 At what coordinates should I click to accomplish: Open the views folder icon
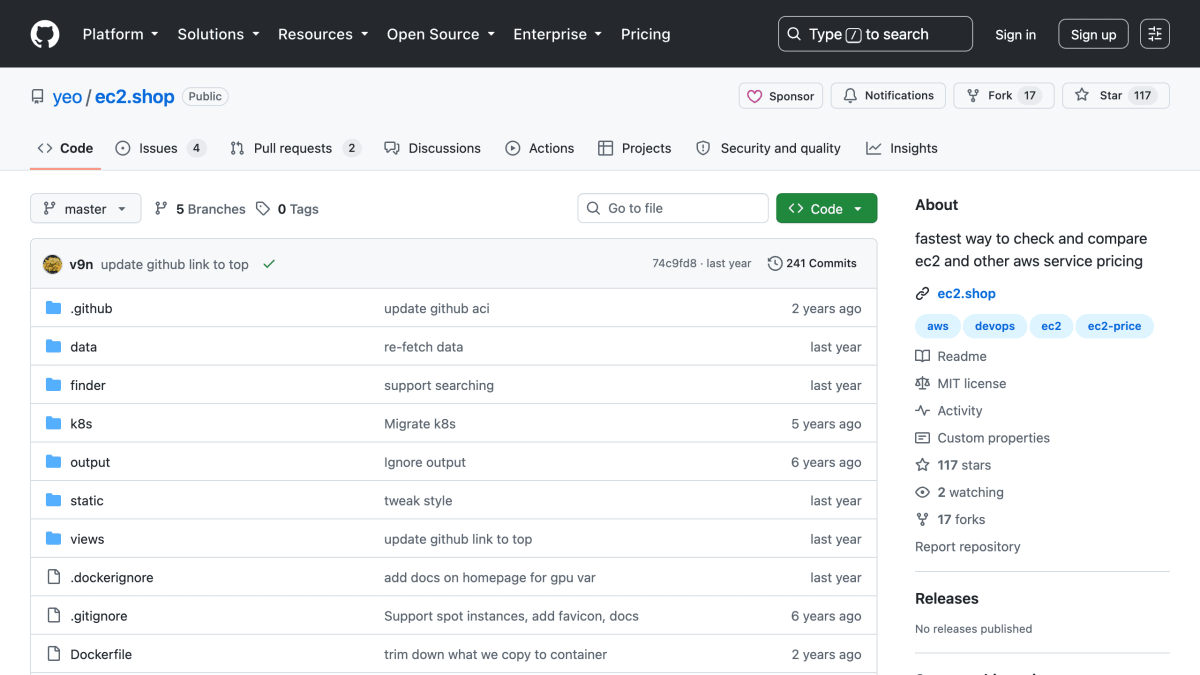(x=54, y=539)
